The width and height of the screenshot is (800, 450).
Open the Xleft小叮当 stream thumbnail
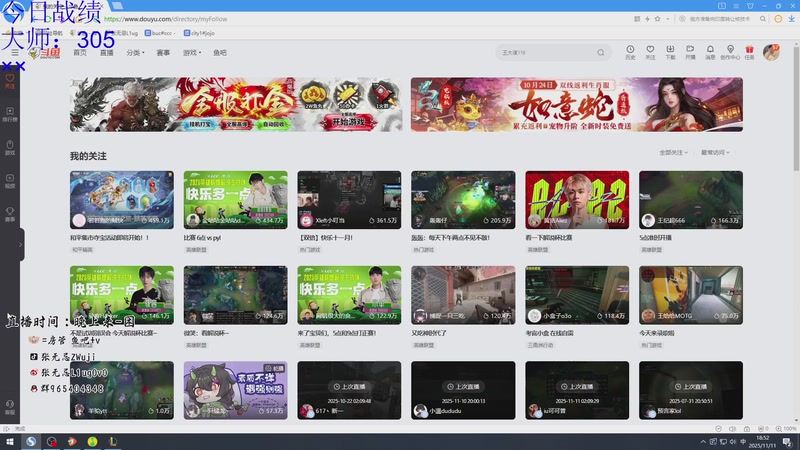coord(349,199)
